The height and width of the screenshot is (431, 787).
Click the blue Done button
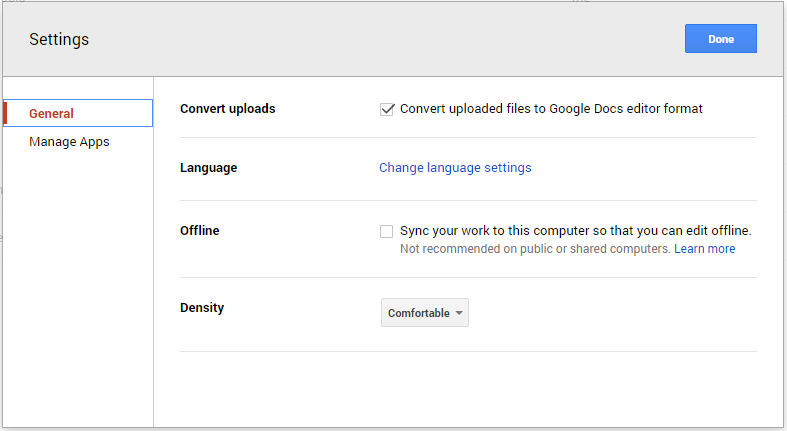click(x=720, y=39)
